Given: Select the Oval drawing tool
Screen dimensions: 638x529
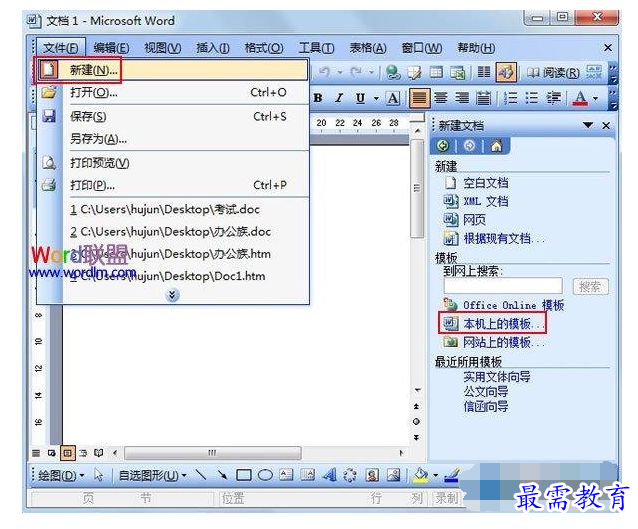Looking at the screenshot, I should tap(265, 475).
